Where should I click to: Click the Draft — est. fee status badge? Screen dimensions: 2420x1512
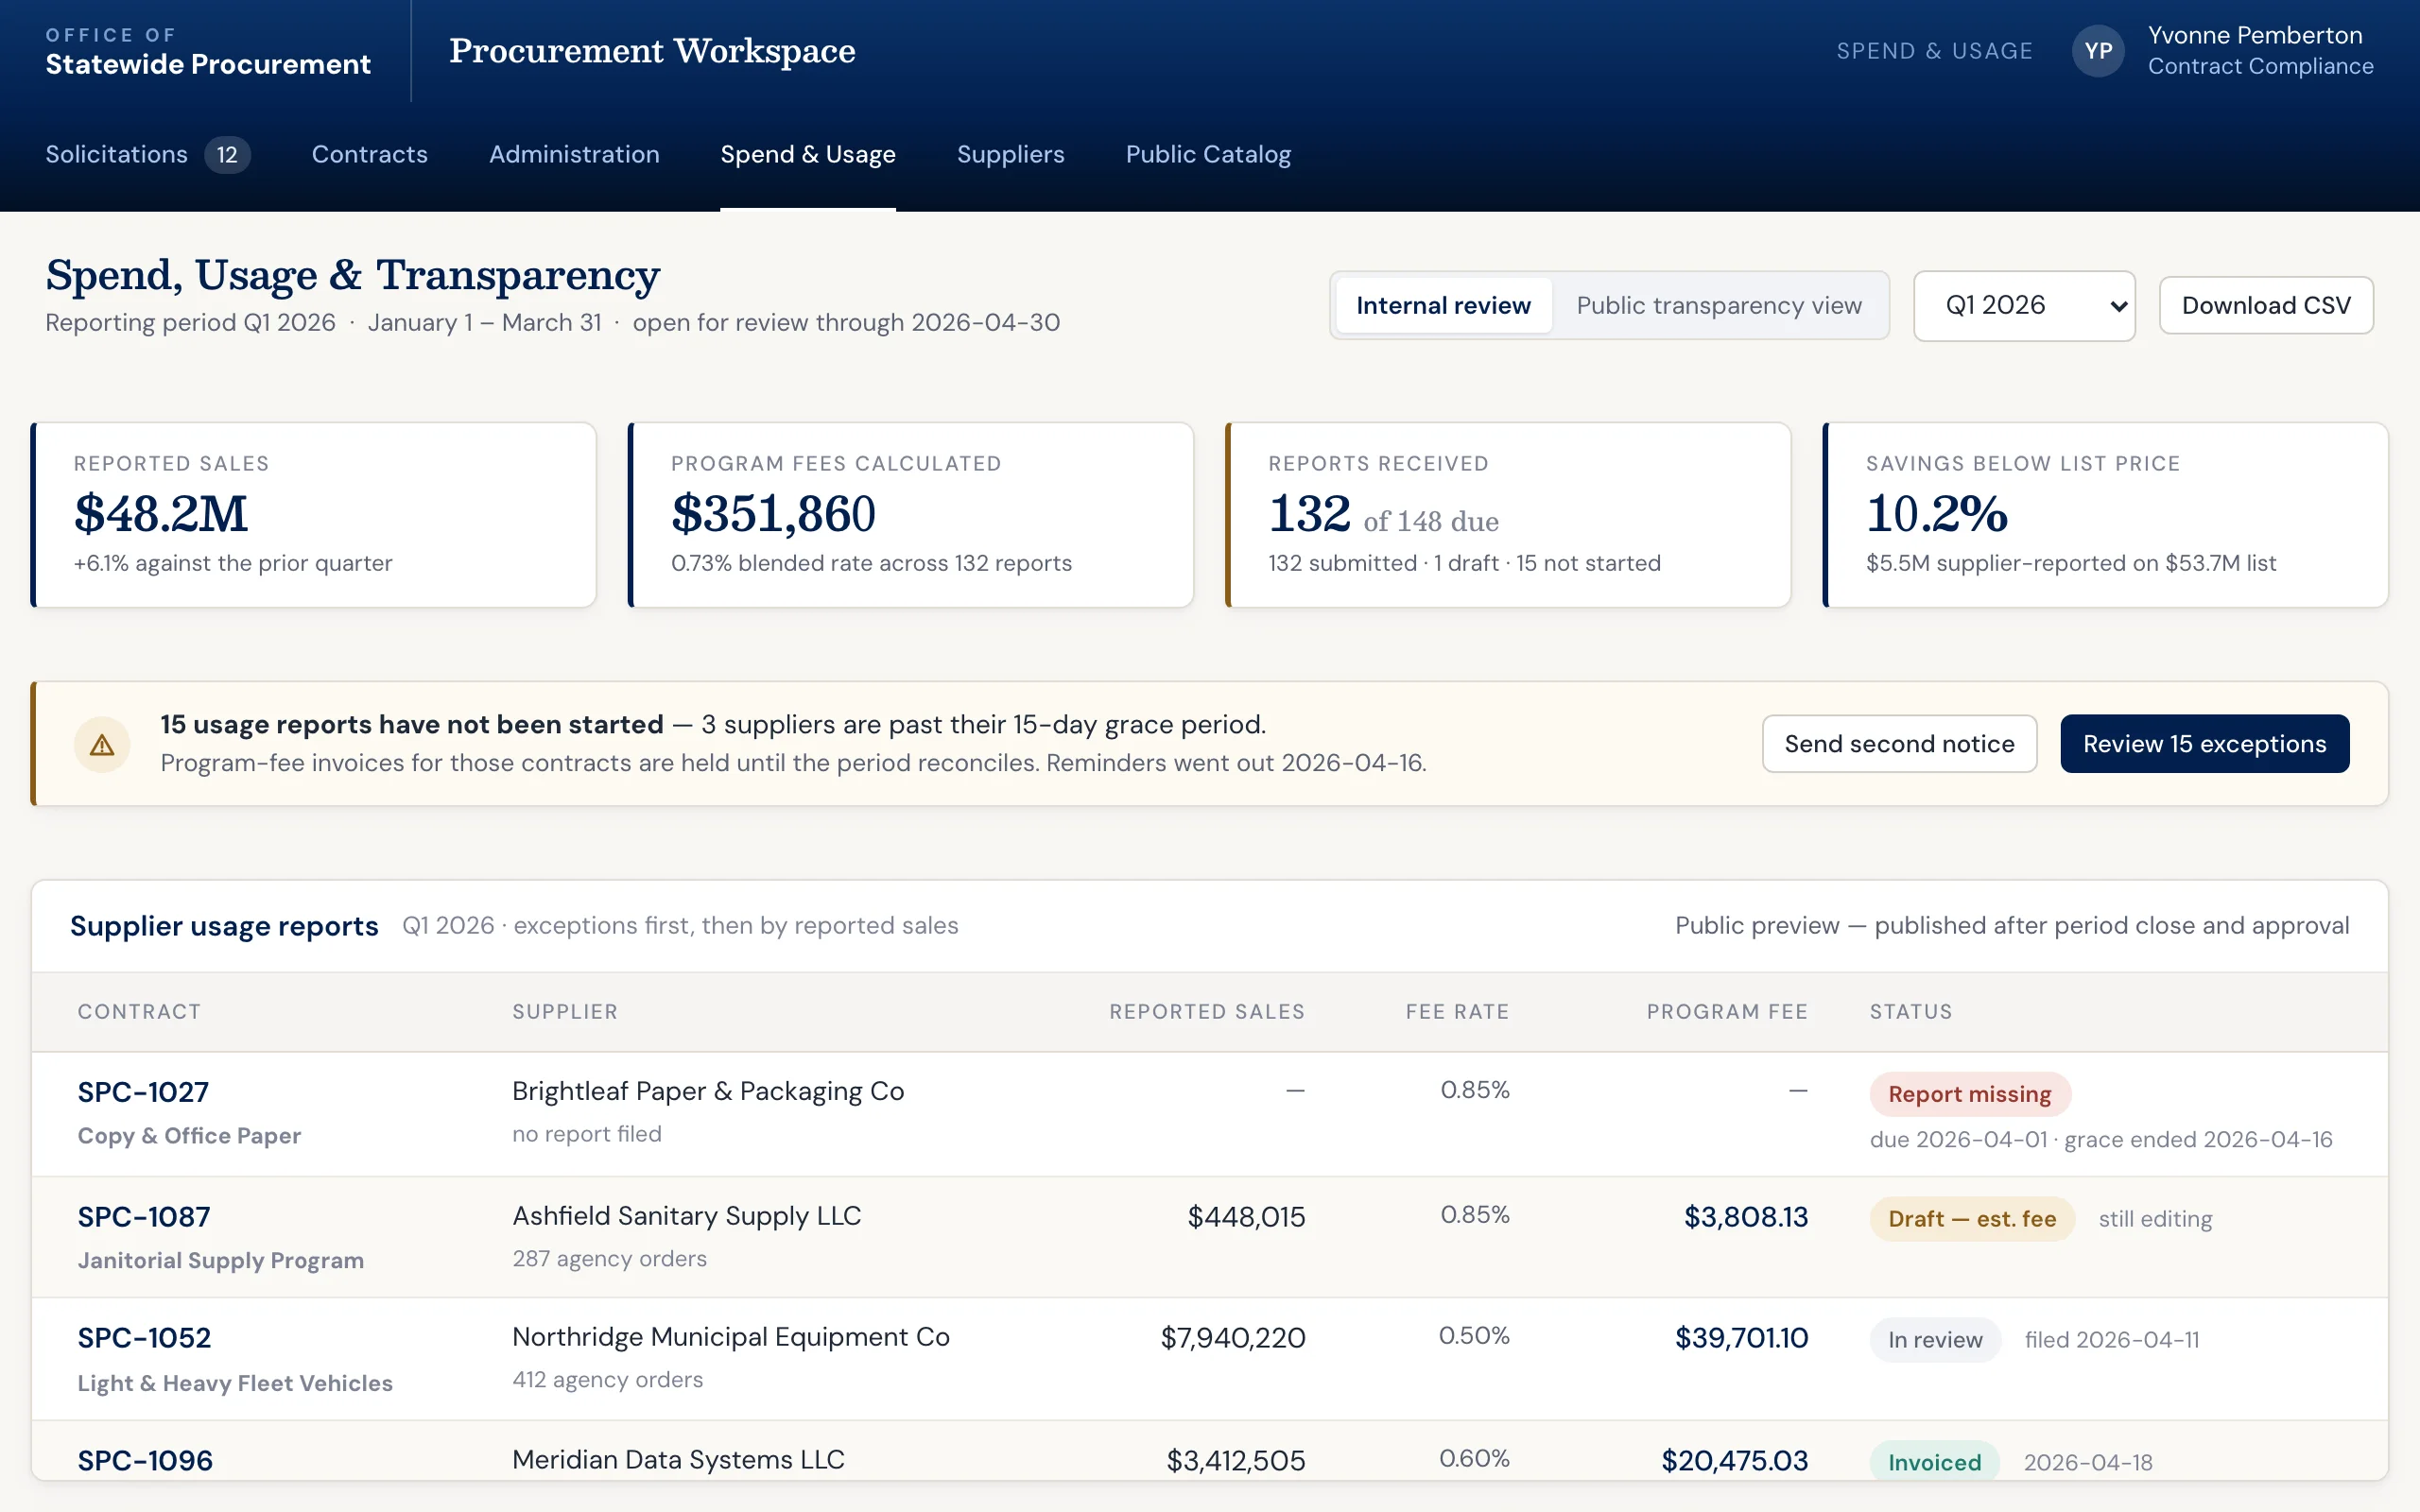1972,1219
